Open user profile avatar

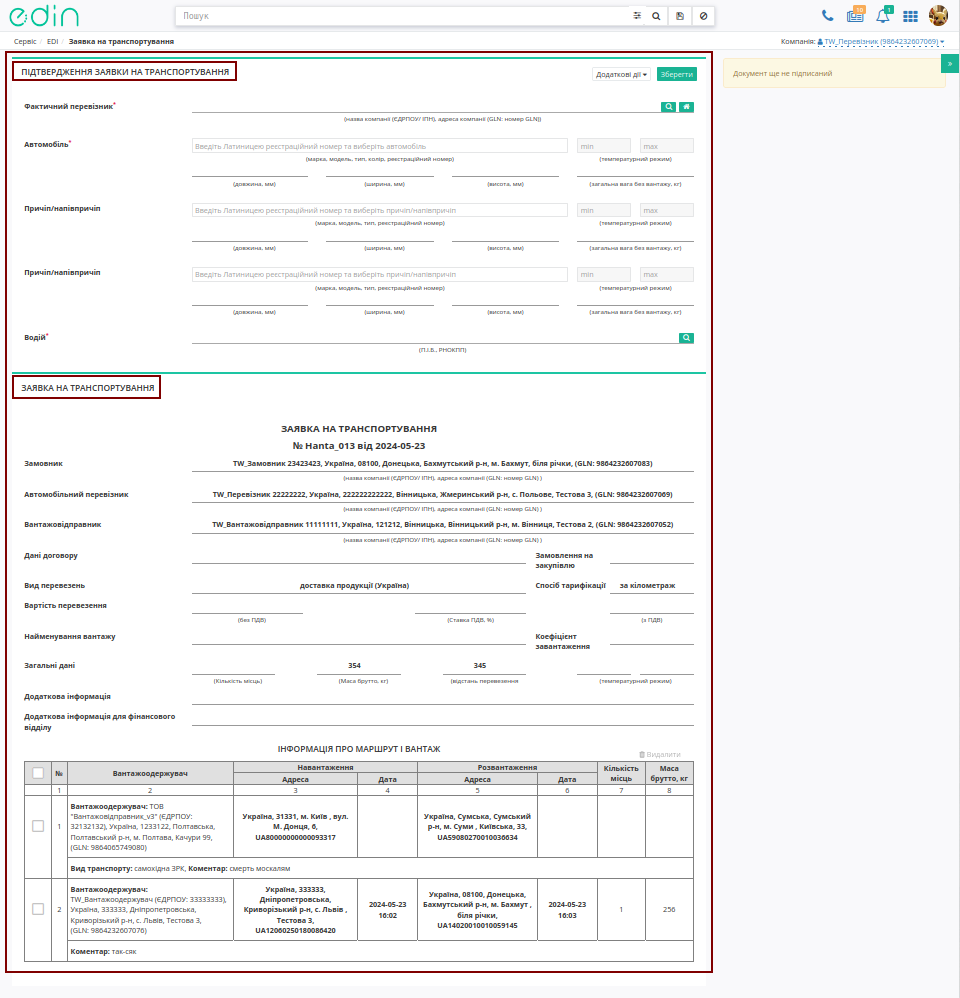coord(938,15)
